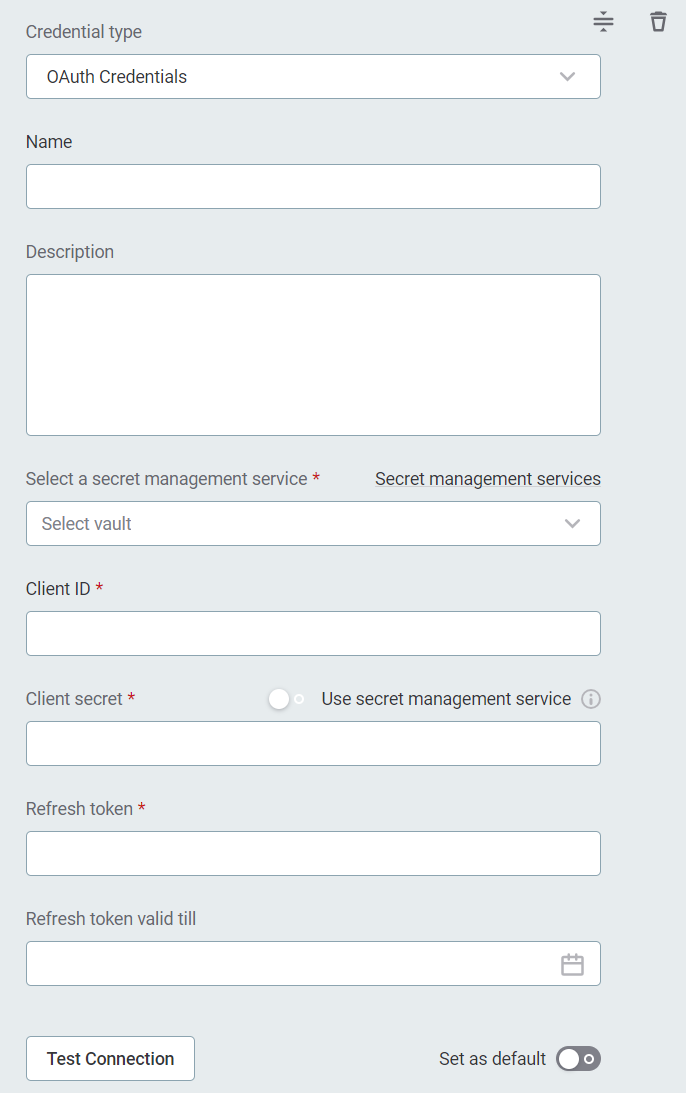This screenshot has width=686, height=1093.
Task: Click inside the Name input field
Action: (x=313, y=186)
